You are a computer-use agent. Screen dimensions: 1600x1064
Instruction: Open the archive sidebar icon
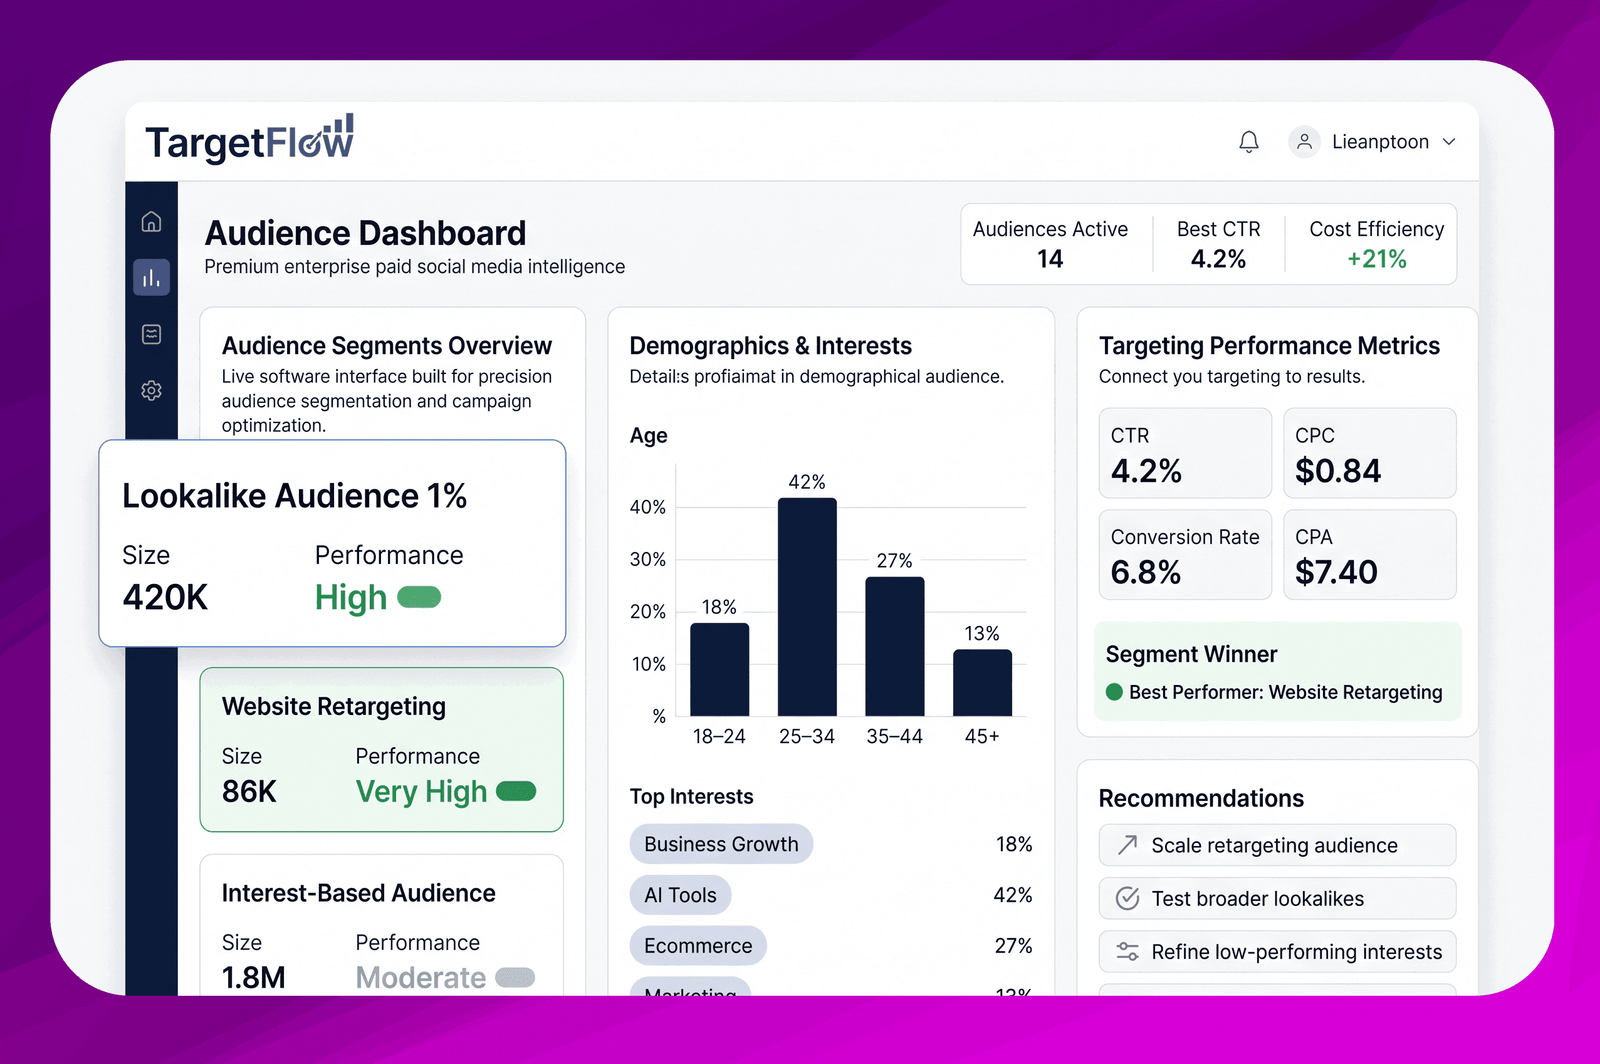151,334
